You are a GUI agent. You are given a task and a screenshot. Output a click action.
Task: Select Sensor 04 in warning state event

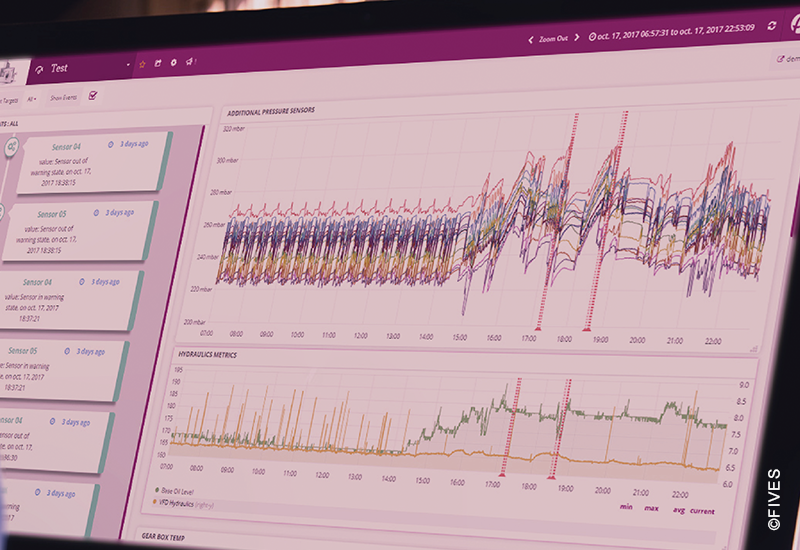pos(66,300)
